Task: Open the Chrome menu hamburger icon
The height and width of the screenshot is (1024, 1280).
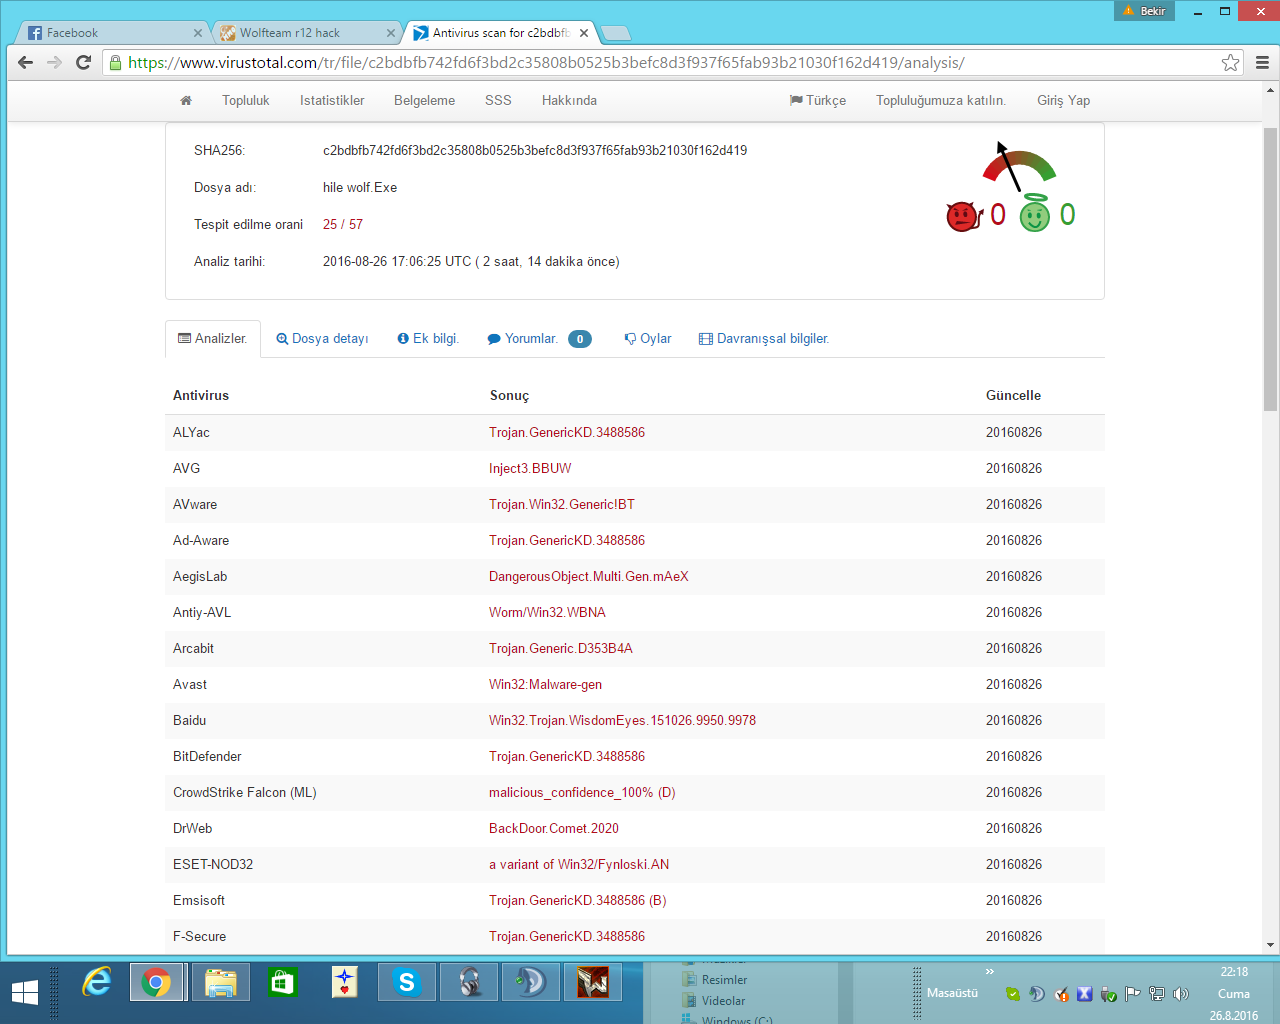Action: click(x=1262, y=62)
